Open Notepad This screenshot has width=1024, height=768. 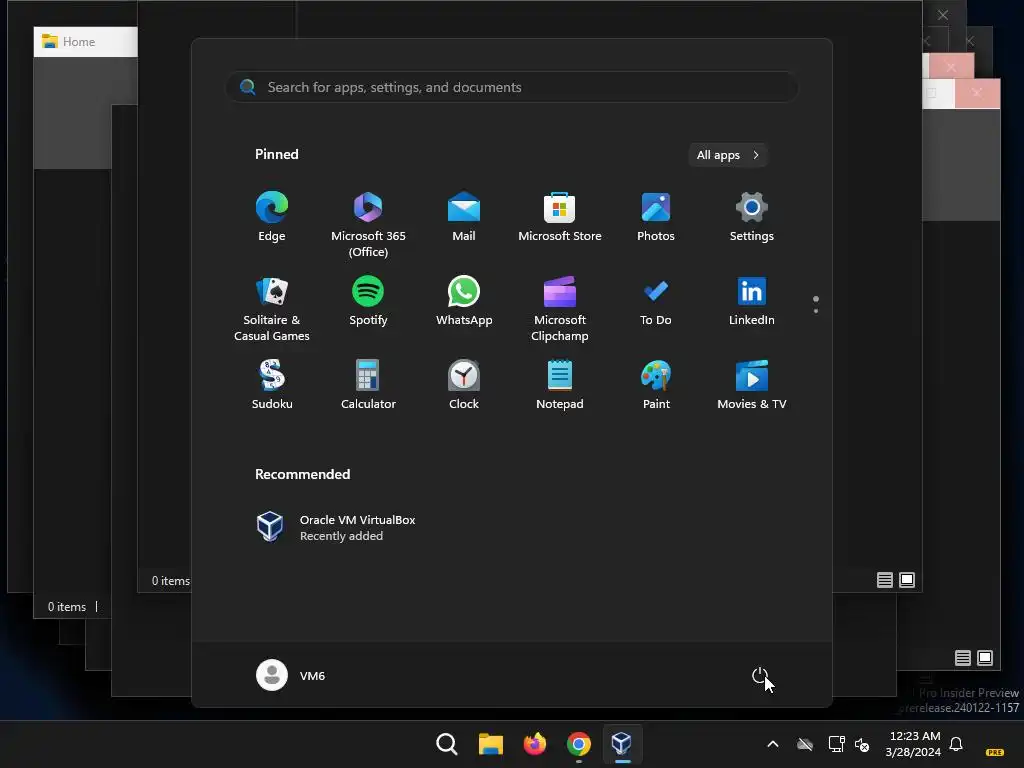point(560,385)
